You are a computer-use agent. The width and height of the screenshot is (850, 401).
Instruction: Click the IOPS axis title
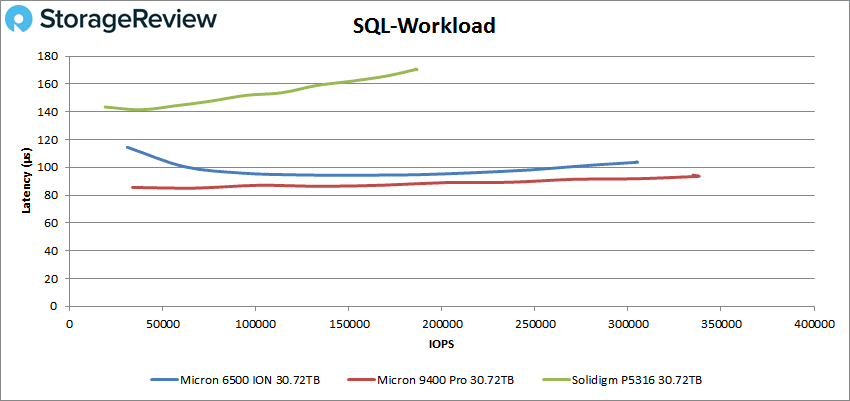pyautogui.click(x=442, y=344)
